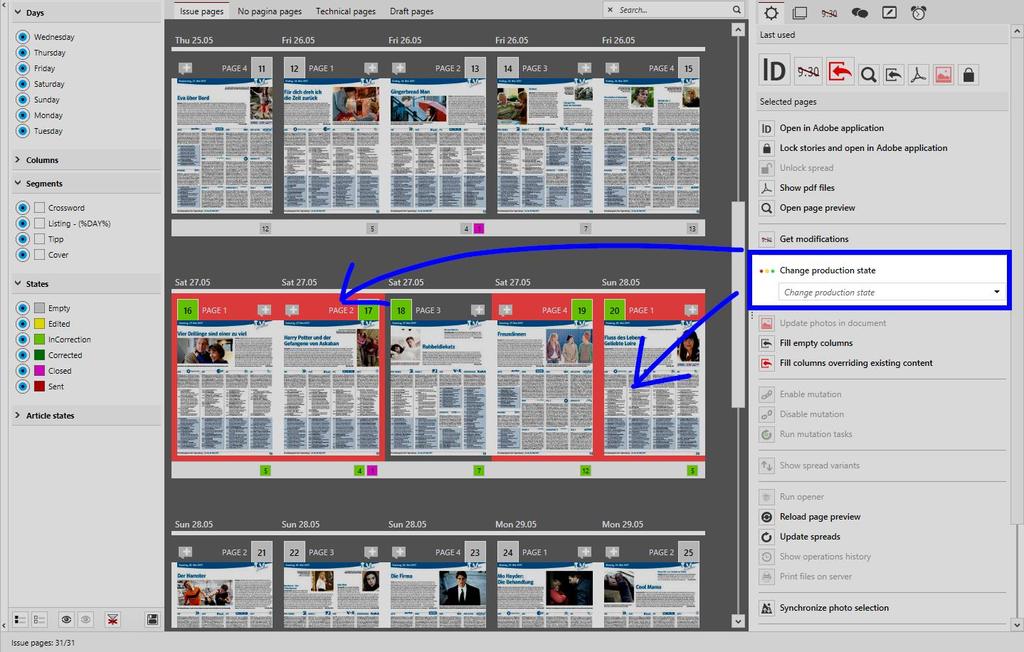This screenshot has width=1024, height=652.
Task: Check the Listing - (%DAY%) segment checkbox
Action: (39, 223)
